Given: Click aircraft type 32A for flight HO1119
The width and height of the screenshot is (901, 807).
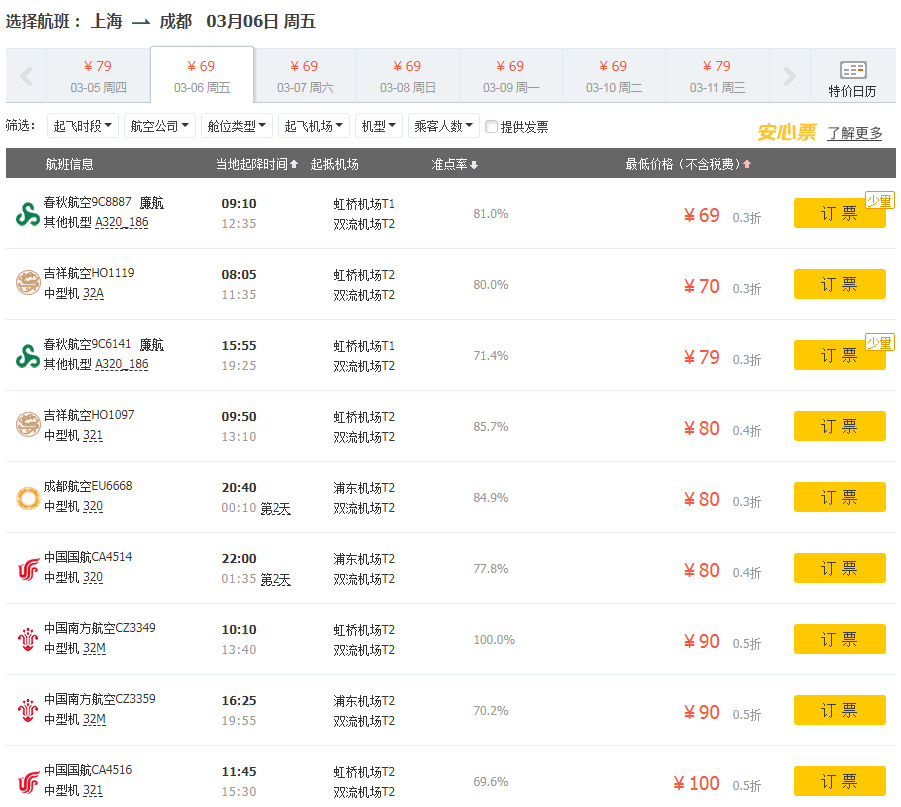Looking at the screenshot, I should pyautogui.click(x=94, y=294).
